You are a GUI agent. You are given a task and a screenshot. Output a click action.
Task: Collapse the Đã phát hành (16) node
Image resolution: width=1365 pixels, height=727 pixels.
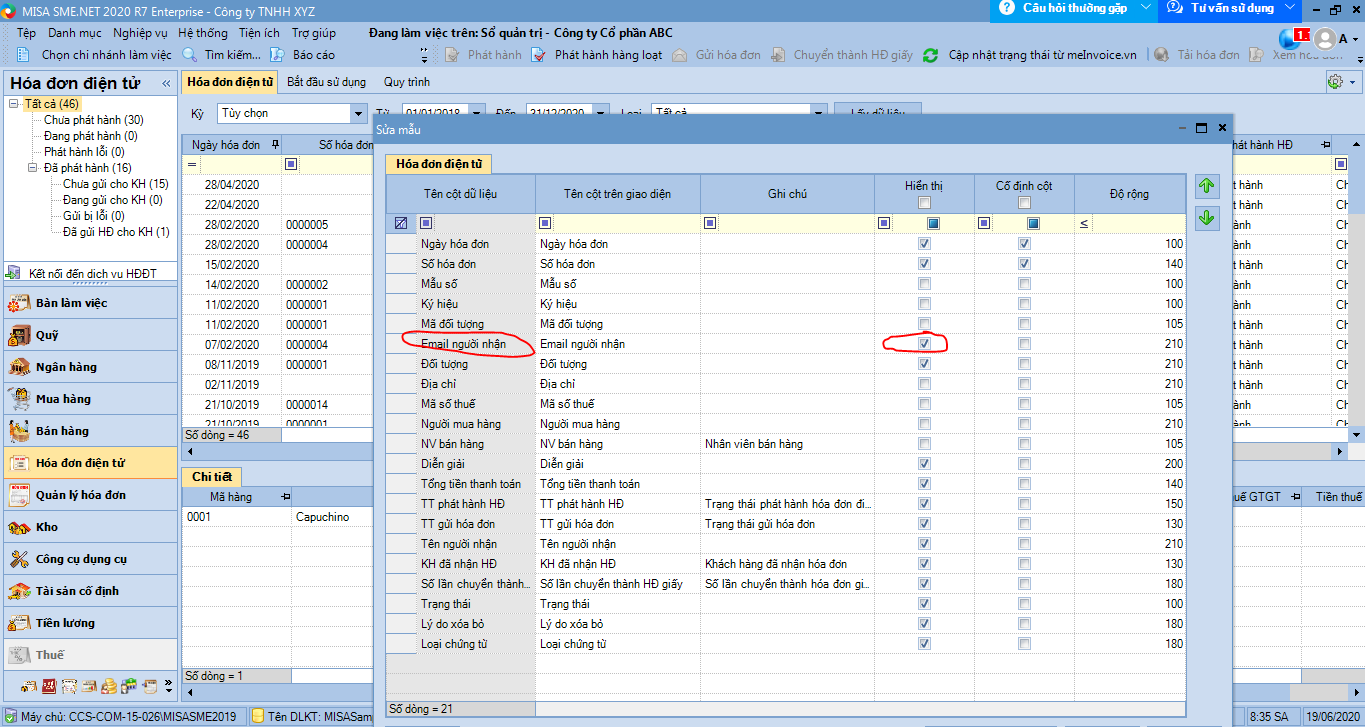(33, 168)
